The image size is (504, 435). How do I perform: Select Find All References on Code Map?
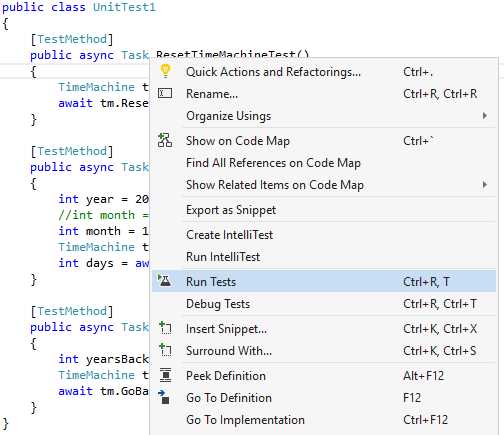pos(324,163)
